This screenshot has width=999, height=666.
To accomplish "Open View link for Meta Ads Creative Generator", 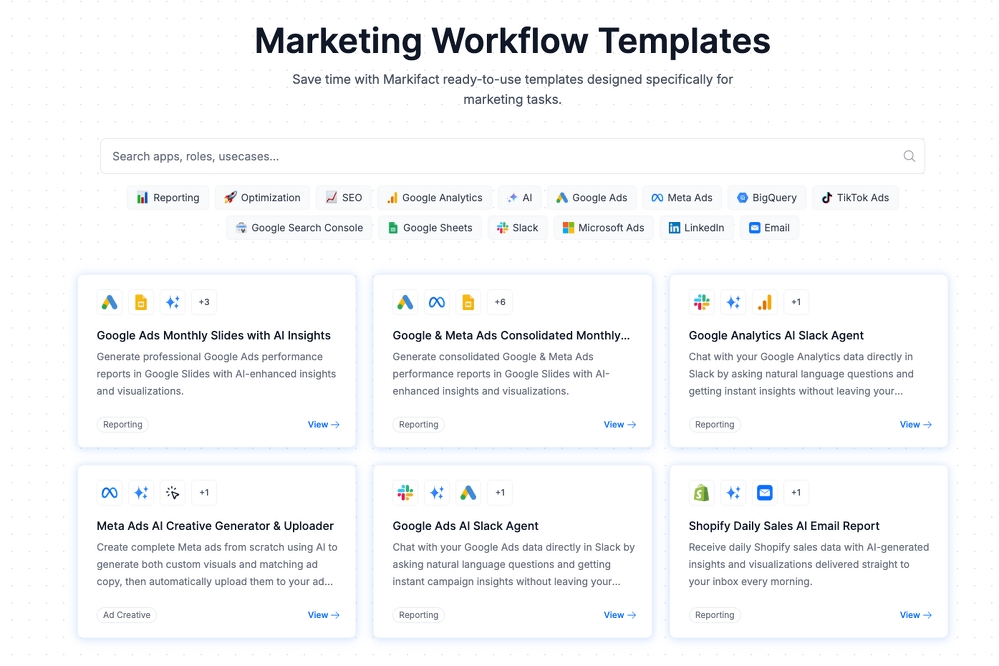I will pyautogui.click(x=324, y=615).
